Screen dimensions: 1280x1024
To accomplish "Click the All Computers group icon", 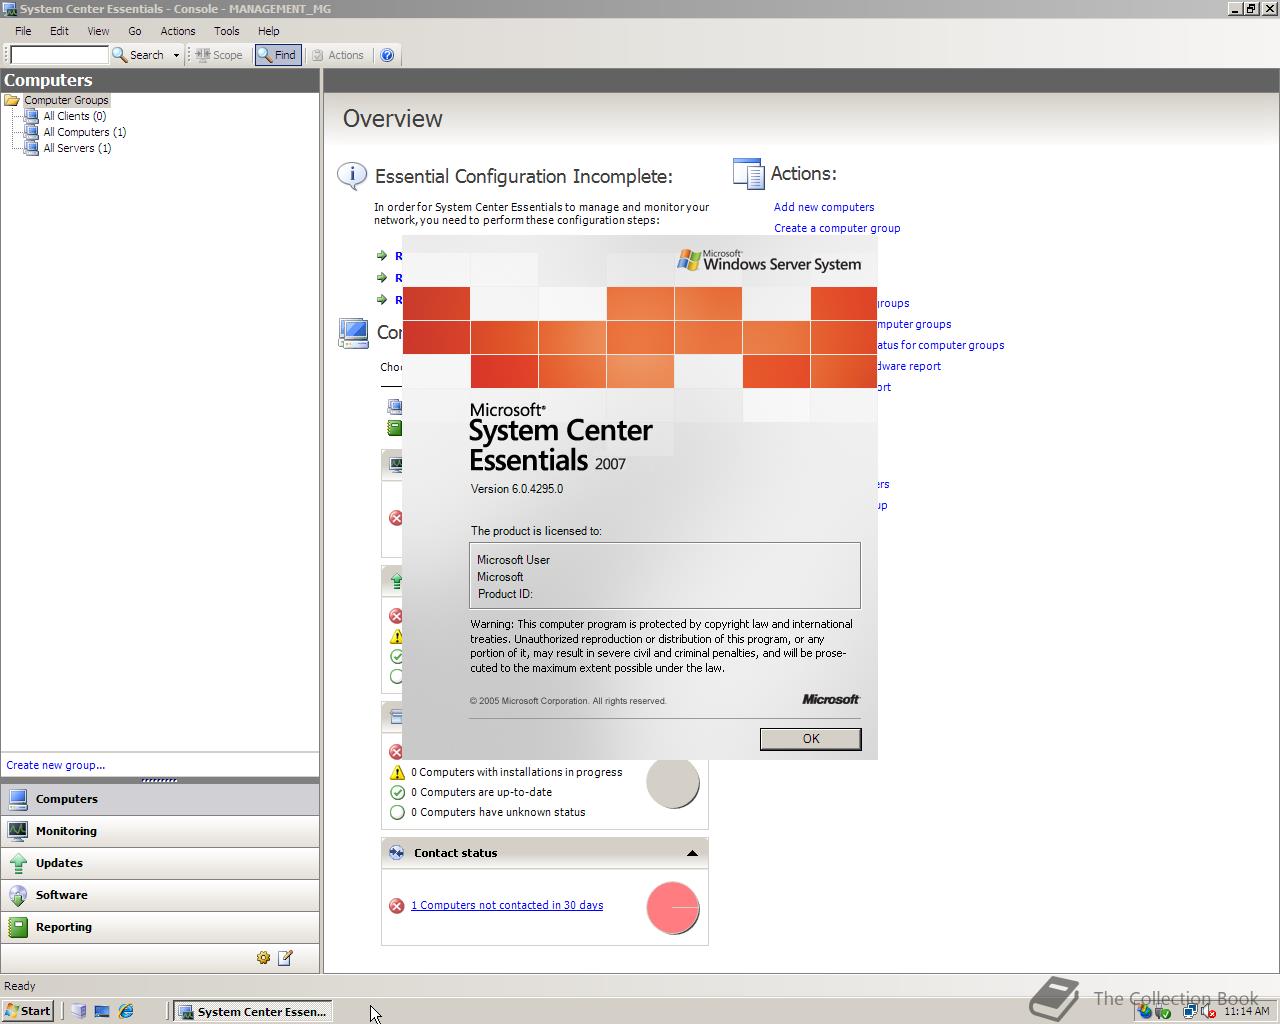I will (x=31, y=132).
